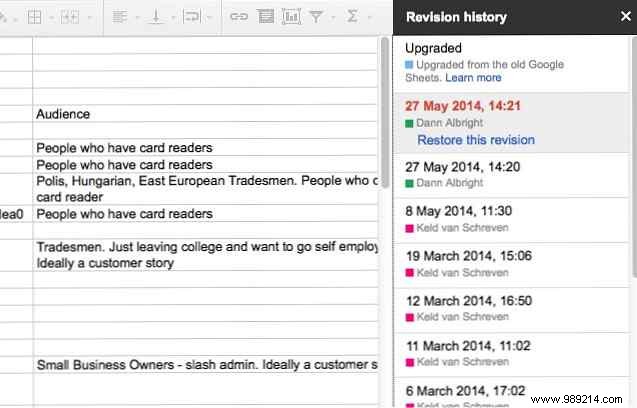Select the Upgraded revision entry
Screen dimensions: 637x408
tap(511, 63)
